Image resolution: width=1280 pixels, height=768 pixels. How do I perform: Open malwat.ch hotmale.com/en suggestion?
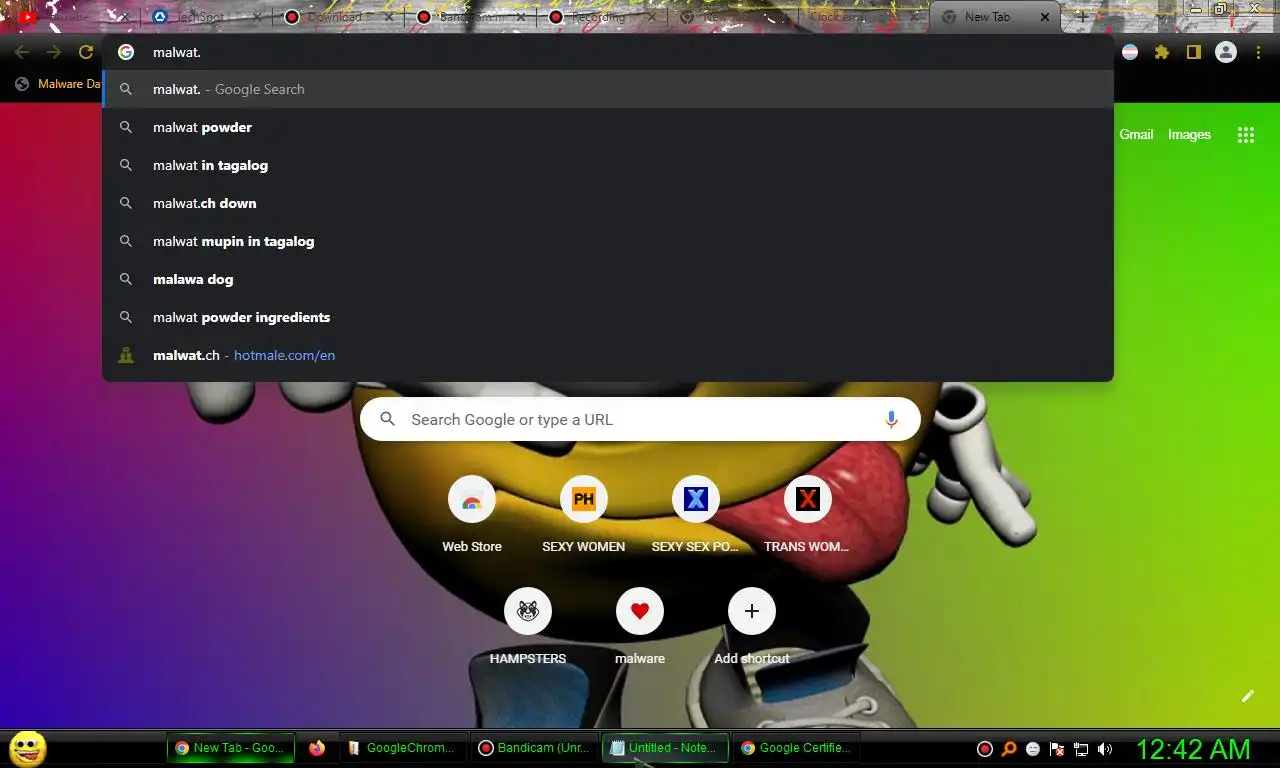pyautogui.click(x=608, y=355)
